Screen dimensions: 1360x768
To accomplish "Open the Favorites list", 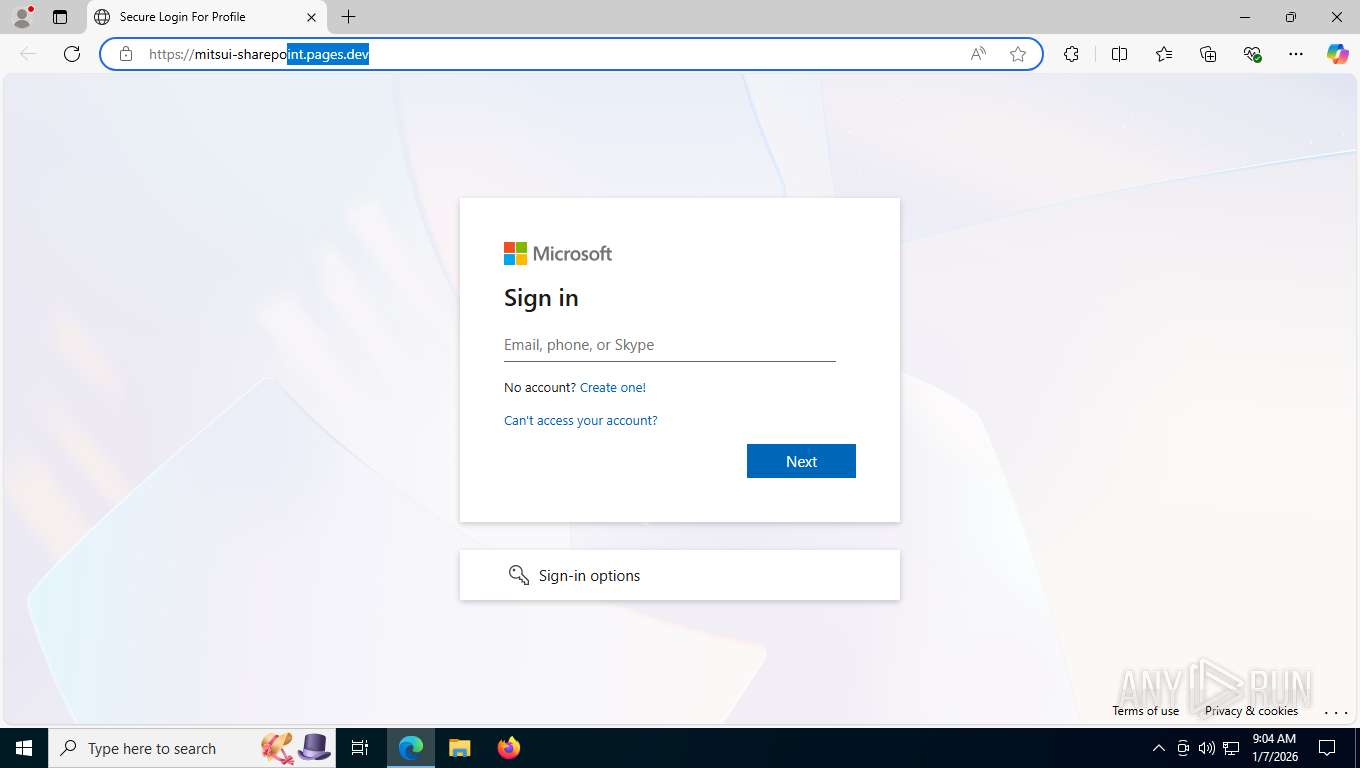I will (x=1164, y=54).
